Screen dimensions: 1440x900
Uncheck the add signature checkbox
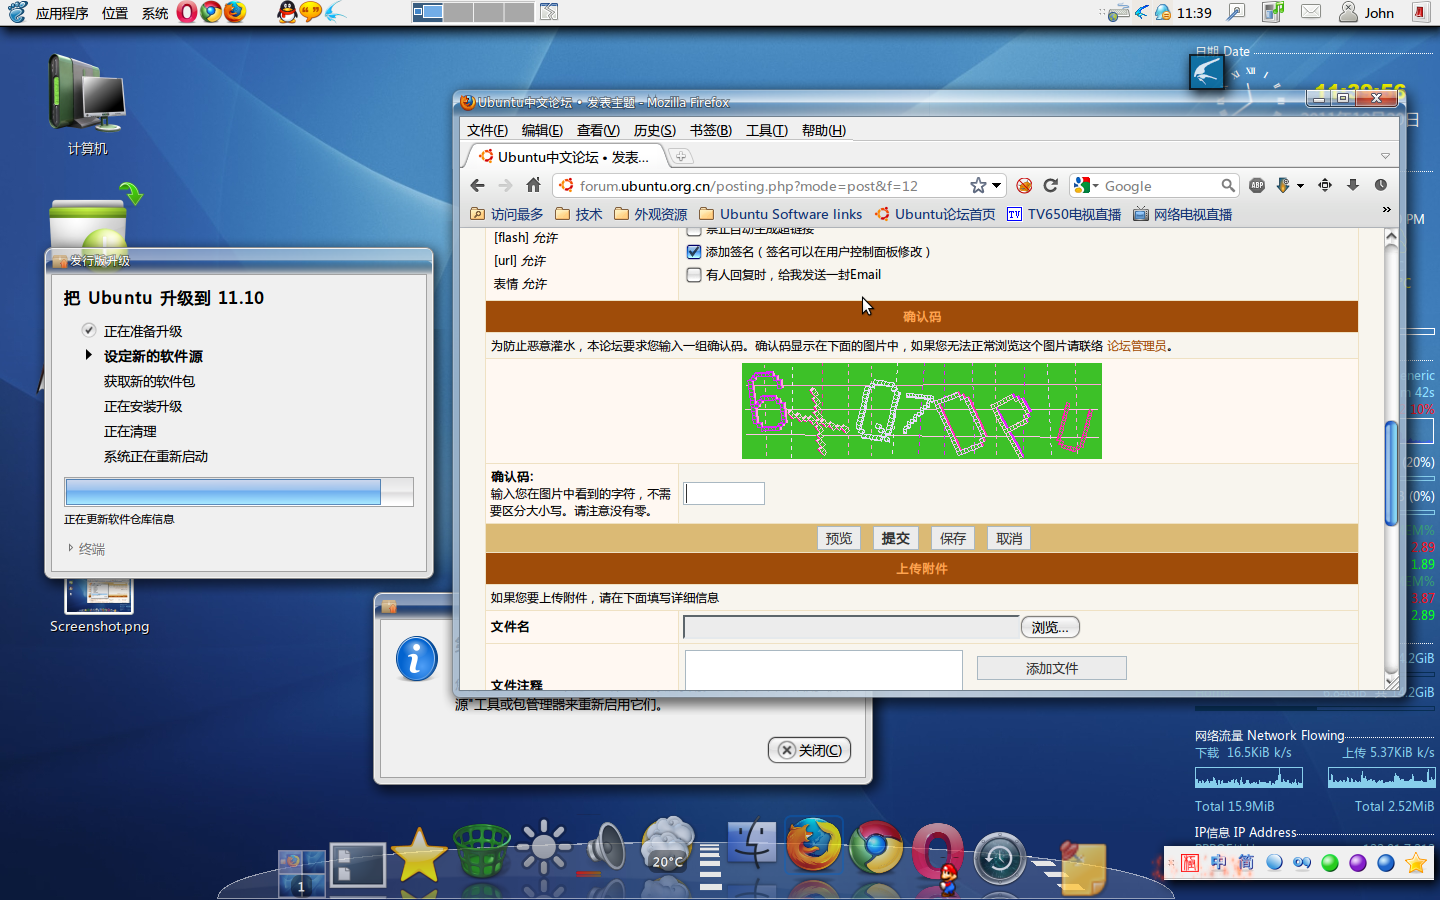[694, 252]
